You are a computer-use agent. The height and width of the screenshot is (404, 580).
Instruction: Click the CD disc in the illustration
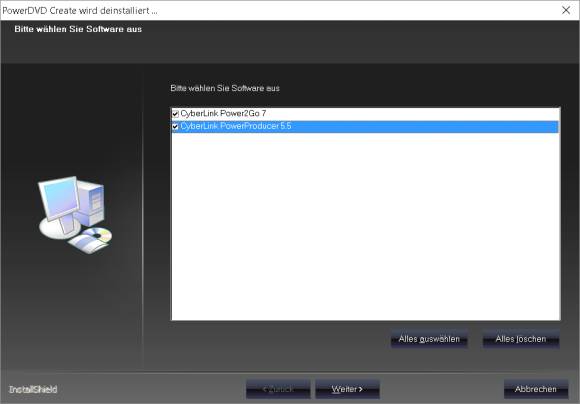click(x=97, y=234)
